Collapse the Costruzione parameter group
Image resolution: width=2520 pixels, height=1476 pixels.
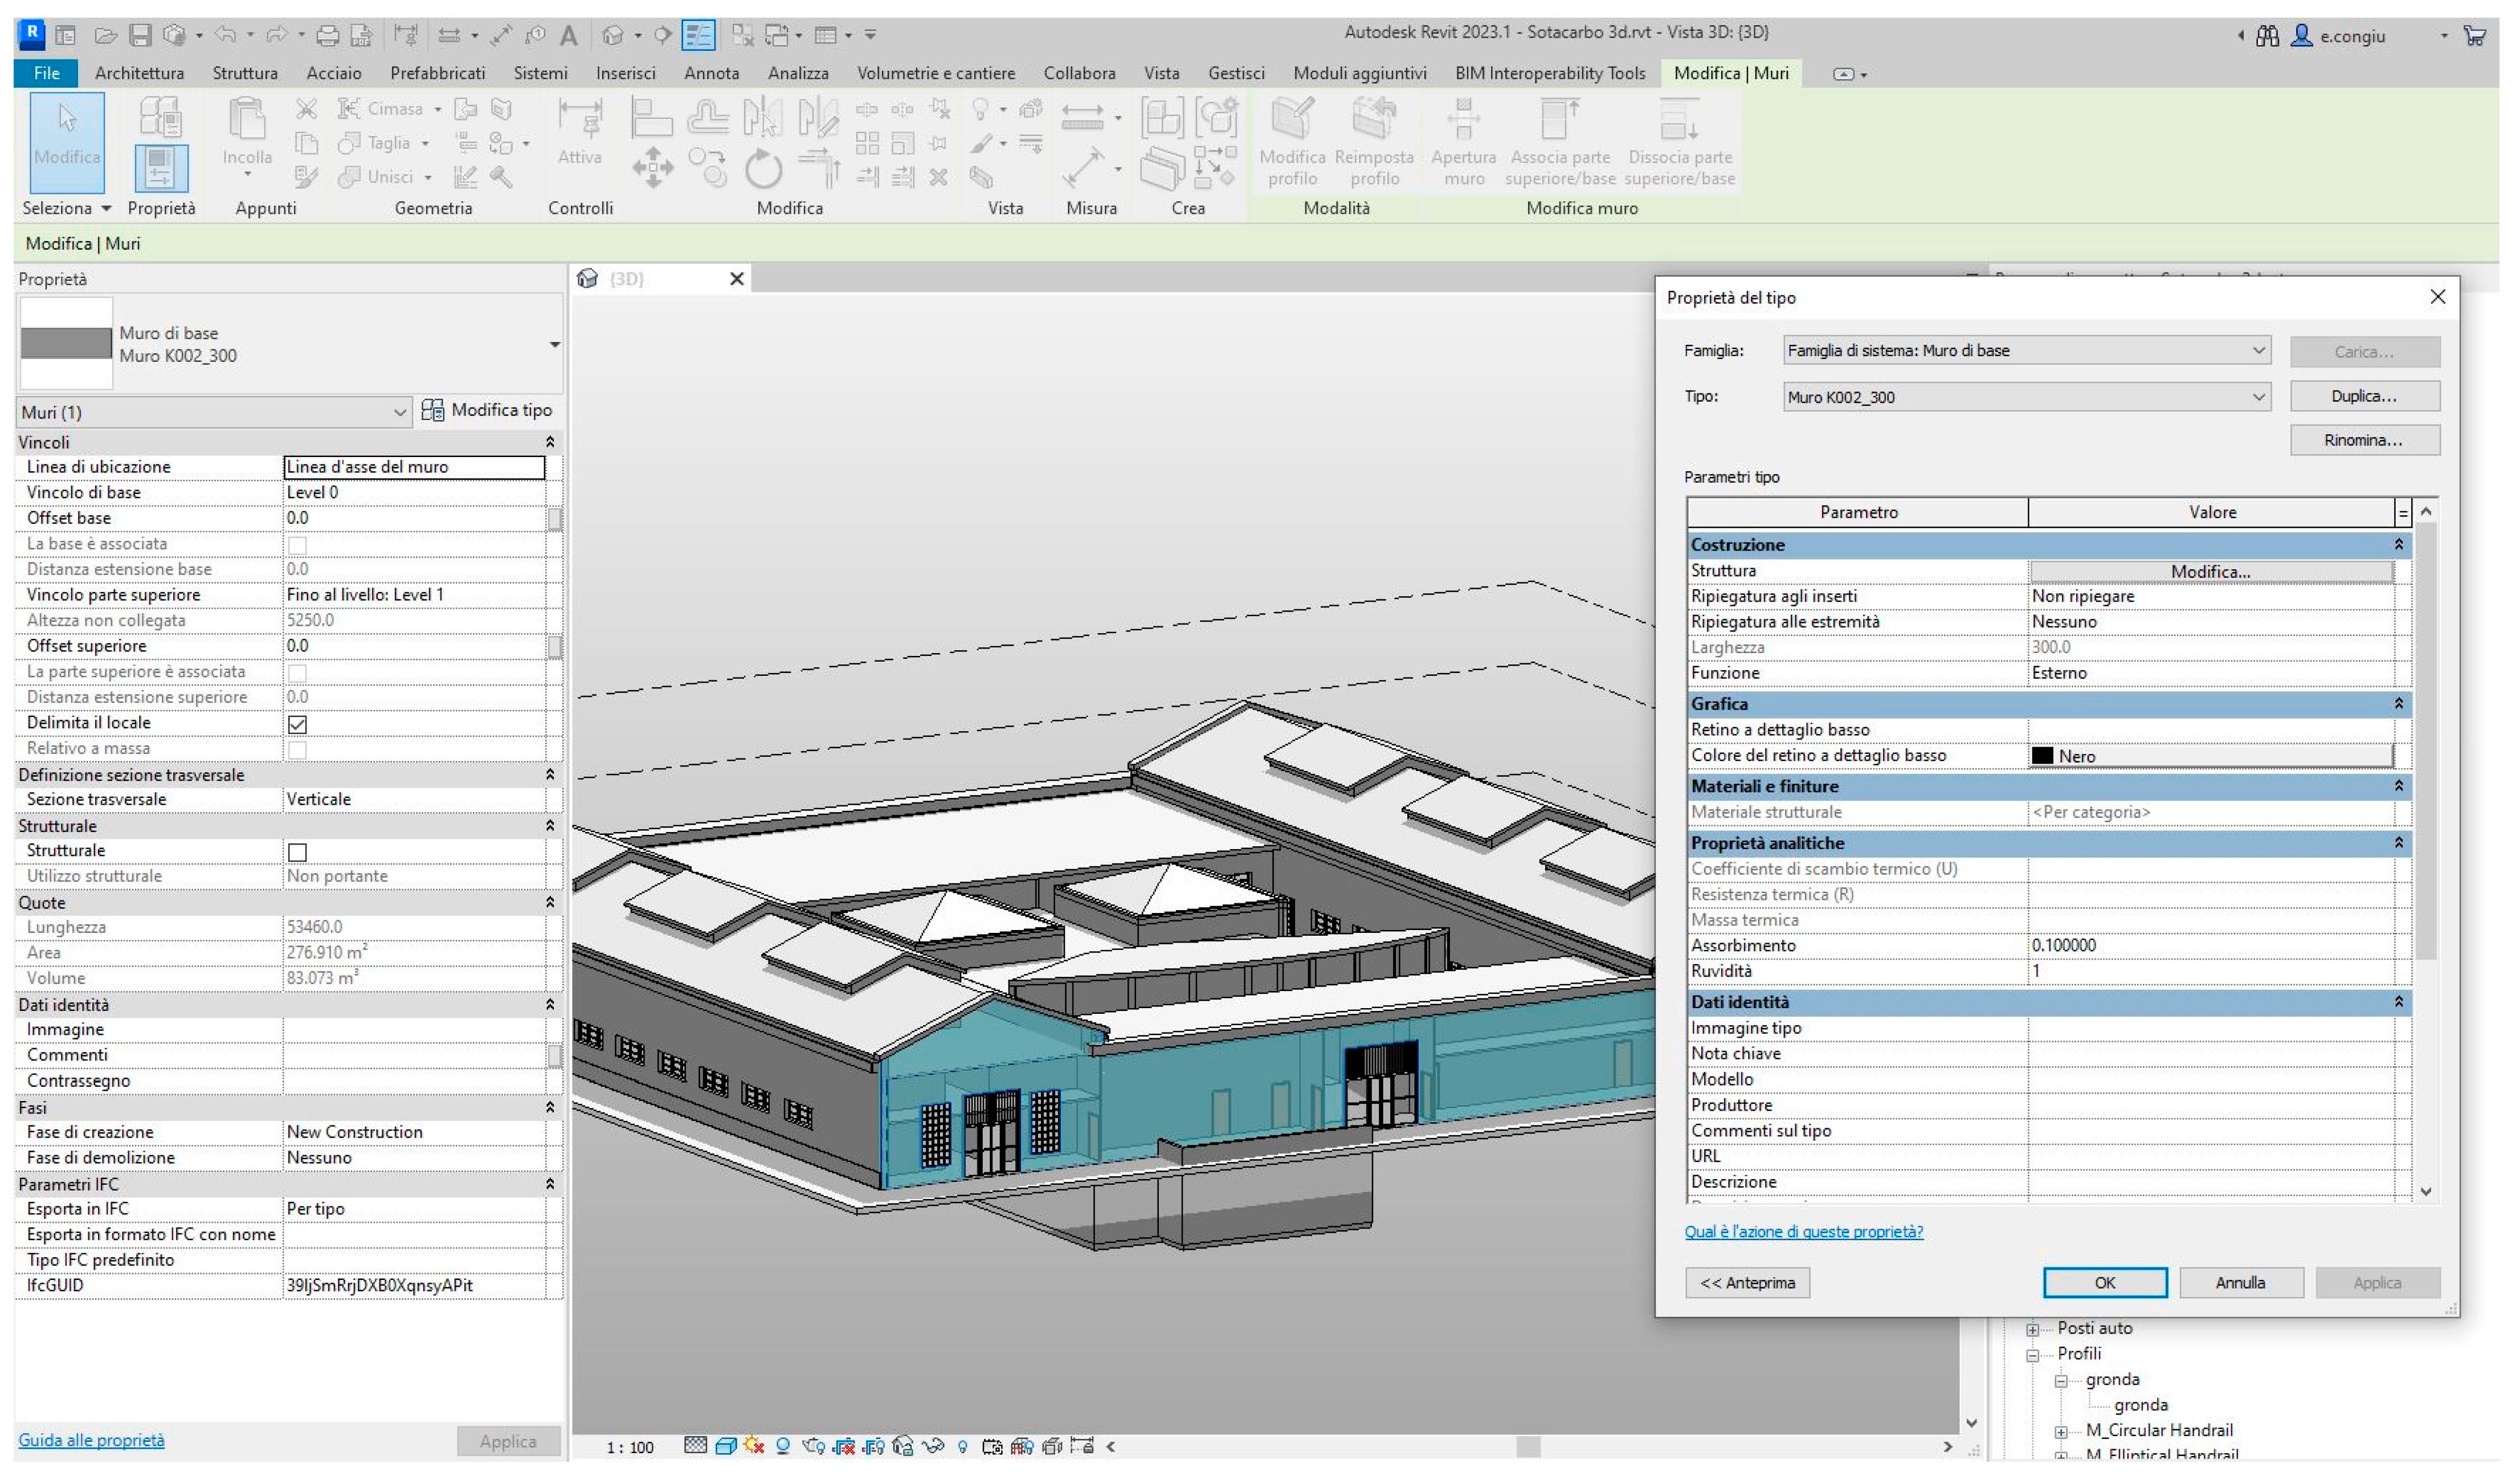[2398, 545]
